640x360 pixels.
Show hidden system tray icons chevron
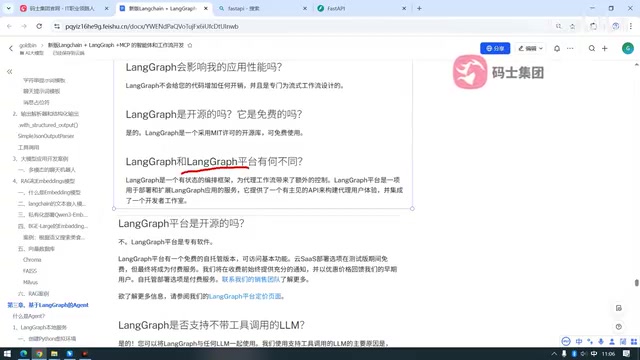(554, 353)
